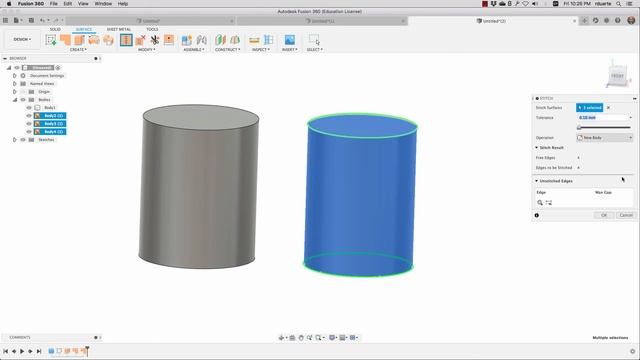
Task: Select the surface Revolve tool icon
Action: pyautogui.click(x=80, y=40)
